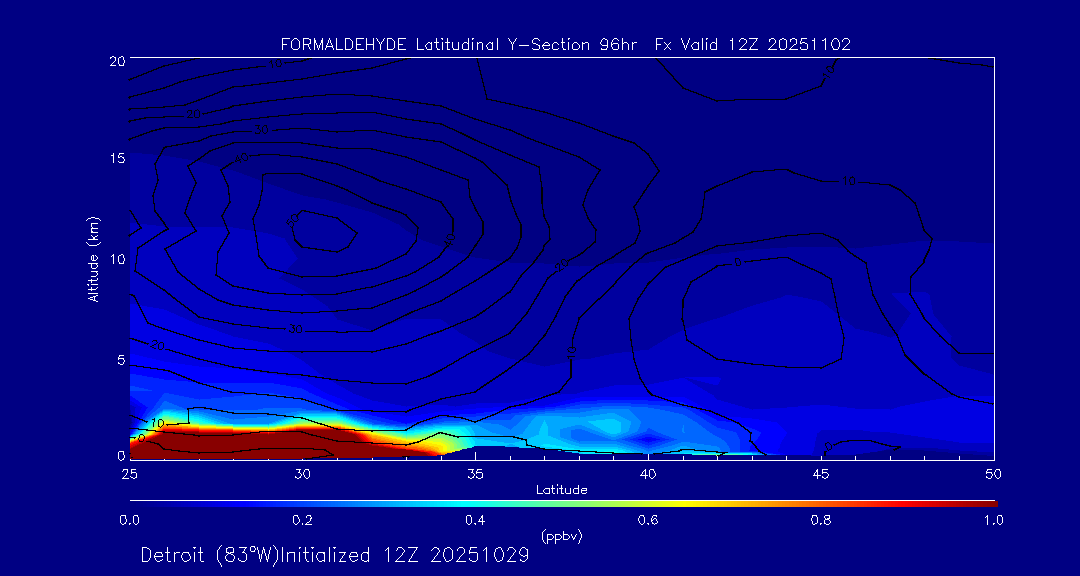Click latitude tick label "25"
This screenshot has height=576, width=1080.
(x=129, y=474)
